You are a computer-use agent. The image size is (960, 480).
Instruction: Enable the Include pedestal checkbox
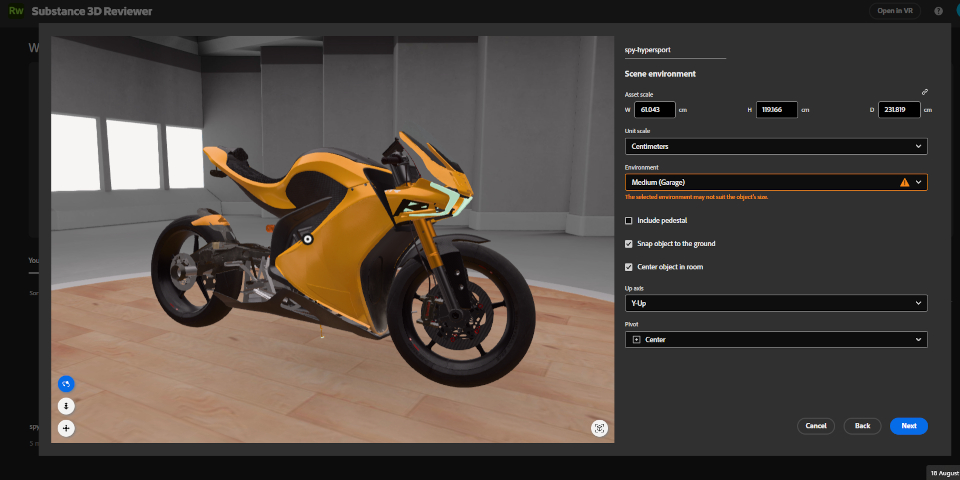pyautogui.click(x=628, y=220)
